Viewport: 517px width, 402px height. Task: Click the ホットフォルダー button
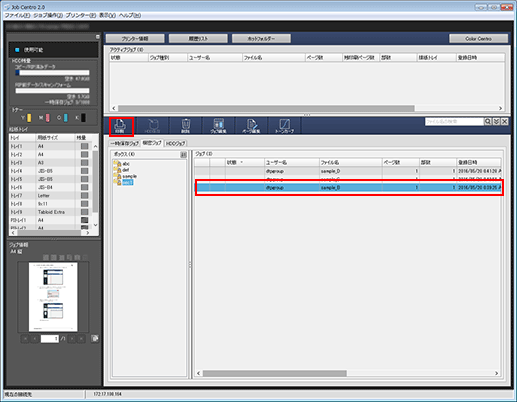(x=261, y=39)
